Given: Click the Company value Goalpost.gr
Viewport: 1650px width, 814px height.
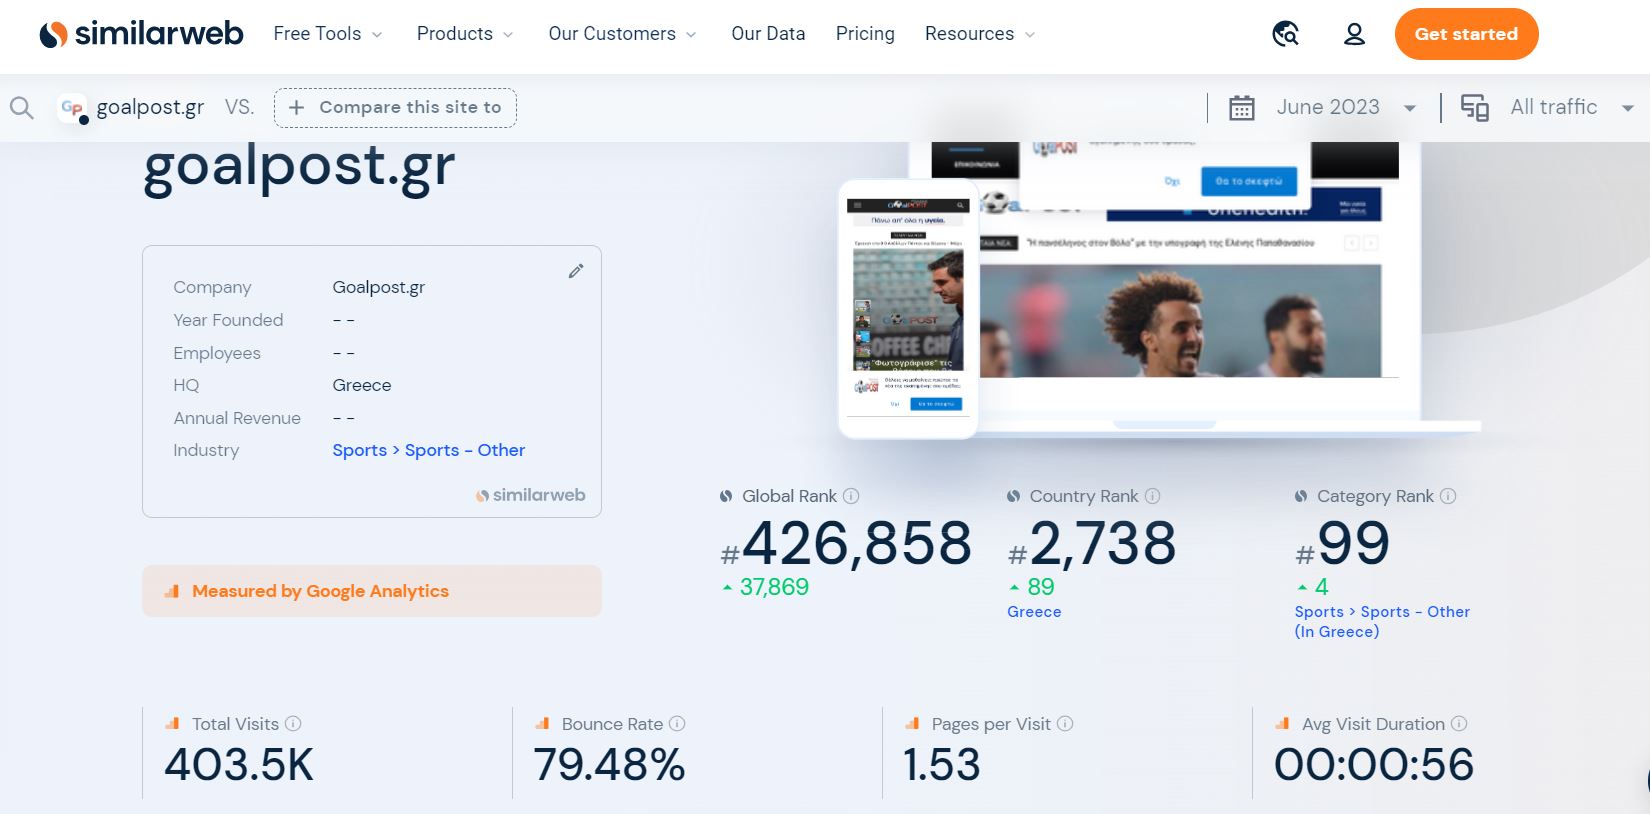Looking at the screenshot, I should click(x=379, y=287).
